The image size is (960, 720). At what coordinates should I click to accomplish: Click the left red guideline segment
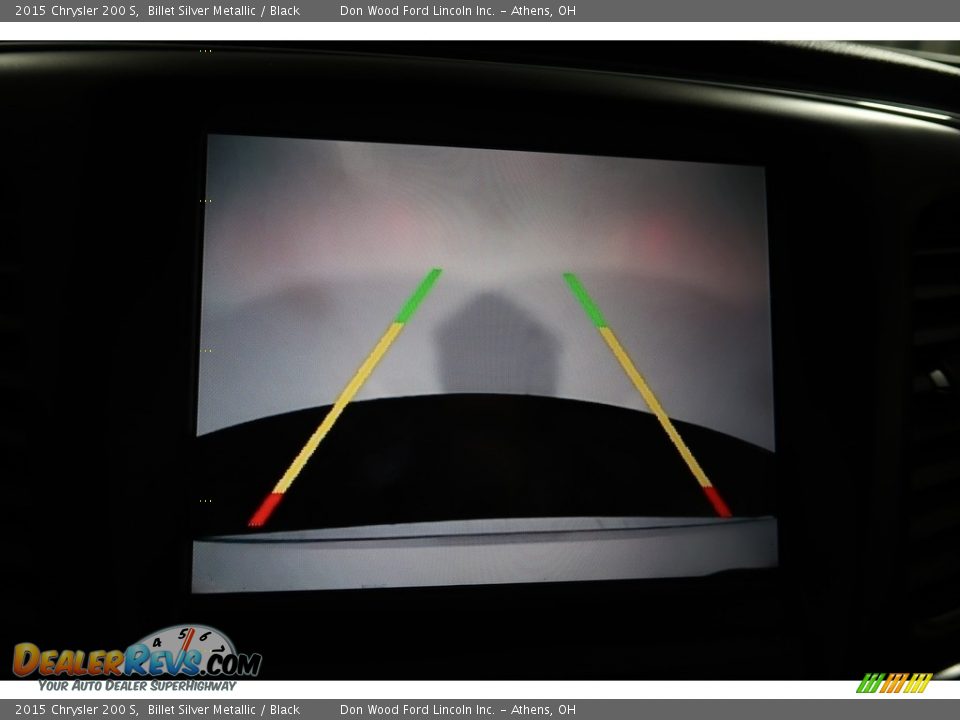tap(266, 509)
